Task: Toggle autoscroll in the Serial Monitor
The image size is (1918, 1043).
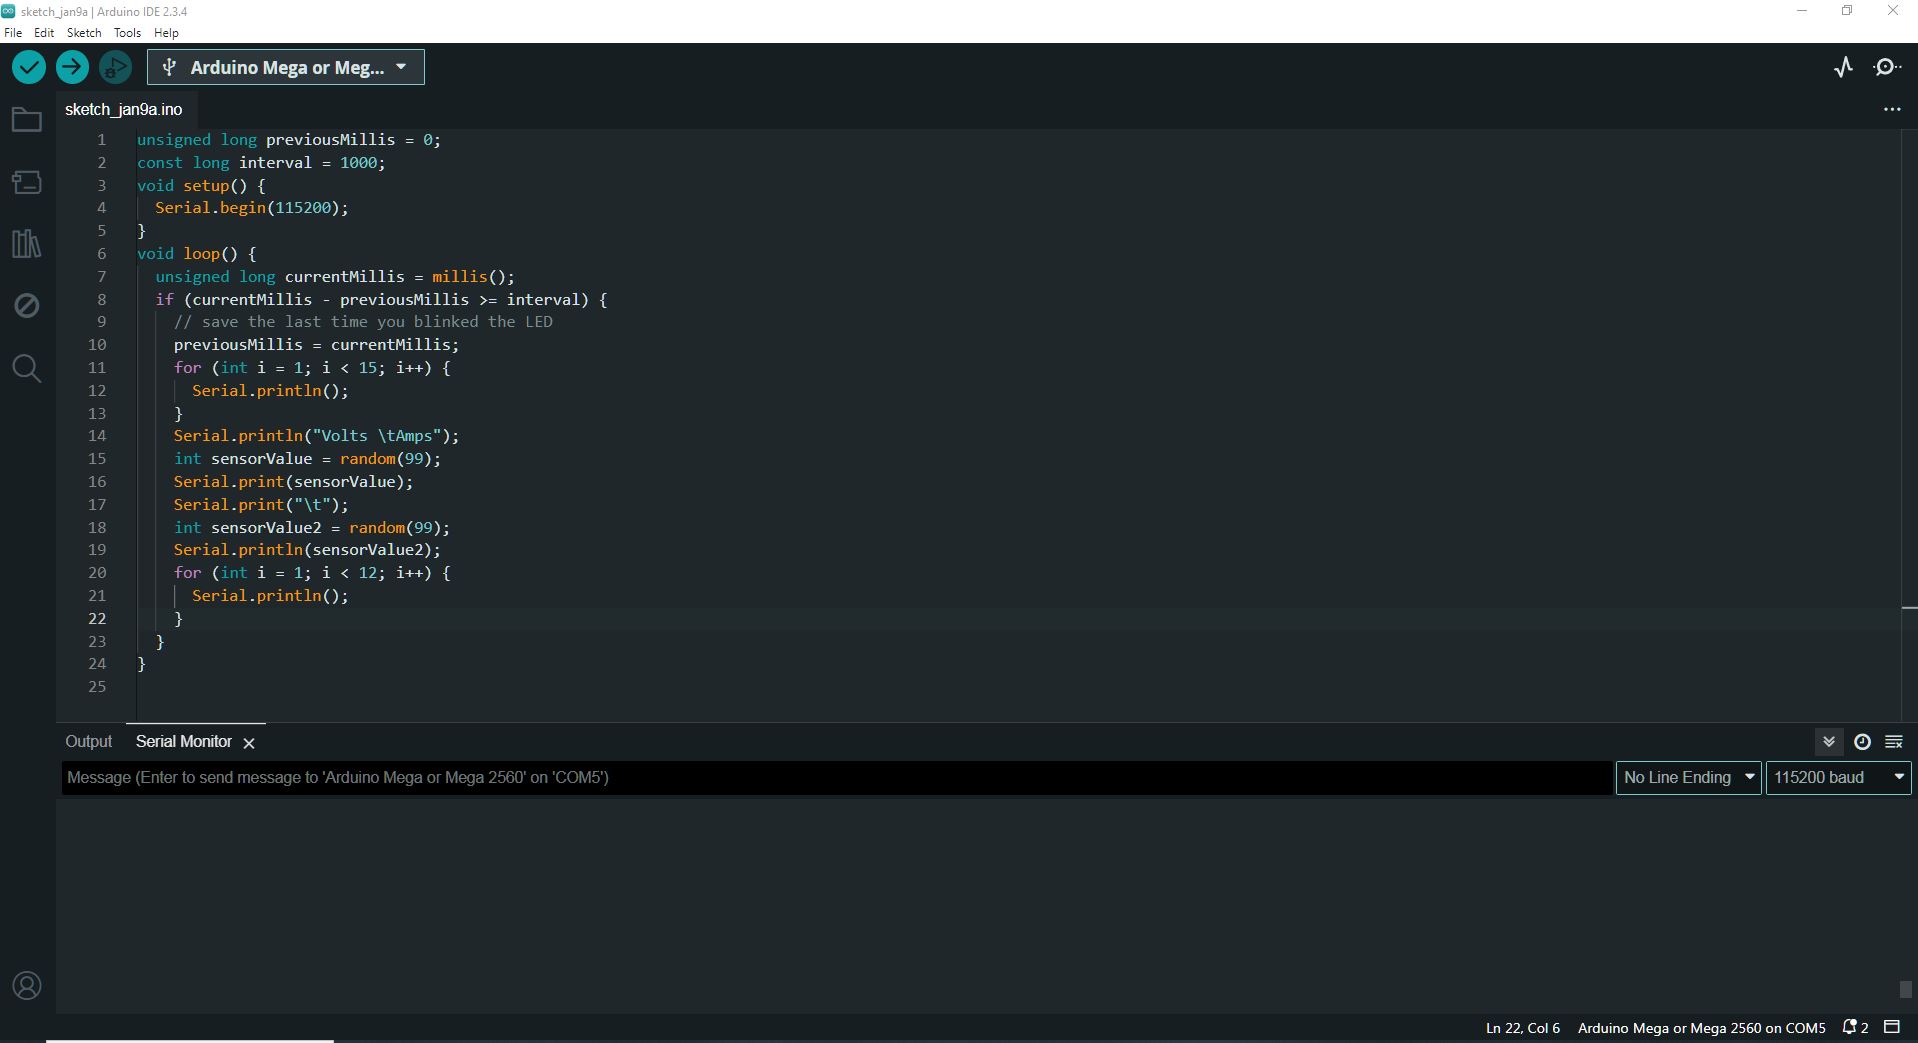Action: click(x=1828, y=741)
